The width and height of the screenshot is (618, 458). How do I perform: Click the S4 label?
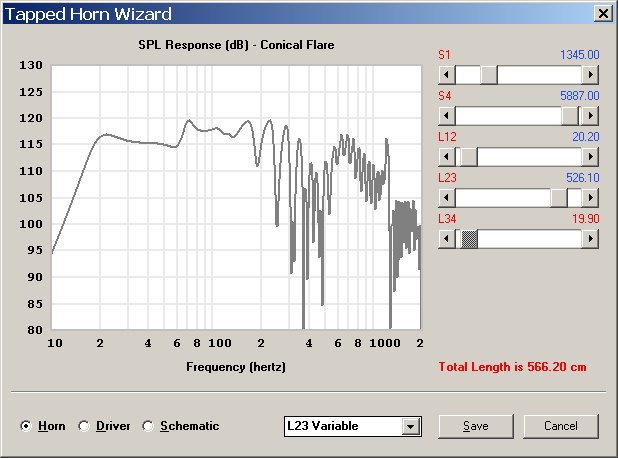[445, 96]
